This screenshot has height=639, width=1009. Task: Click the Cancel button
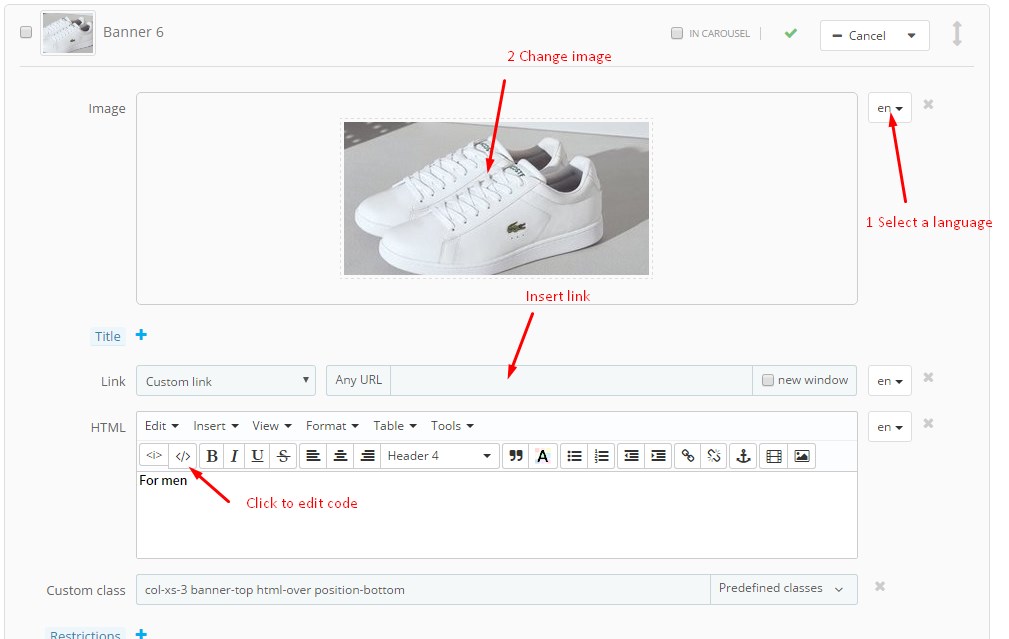(x=859, y=35)
